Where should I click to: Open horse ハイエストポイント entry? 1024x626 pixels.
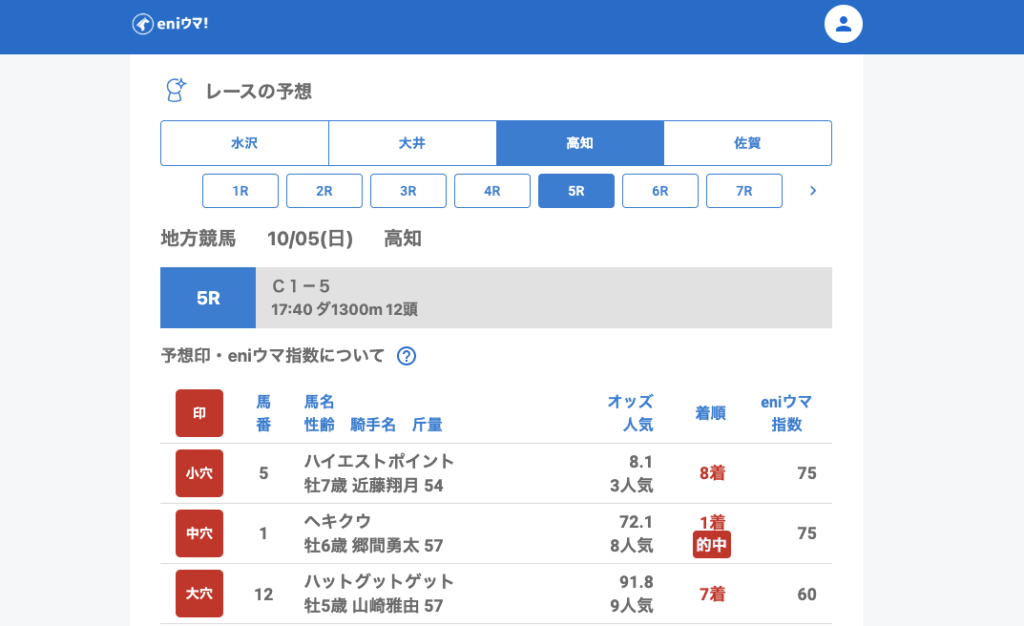[x=379, y=462]
